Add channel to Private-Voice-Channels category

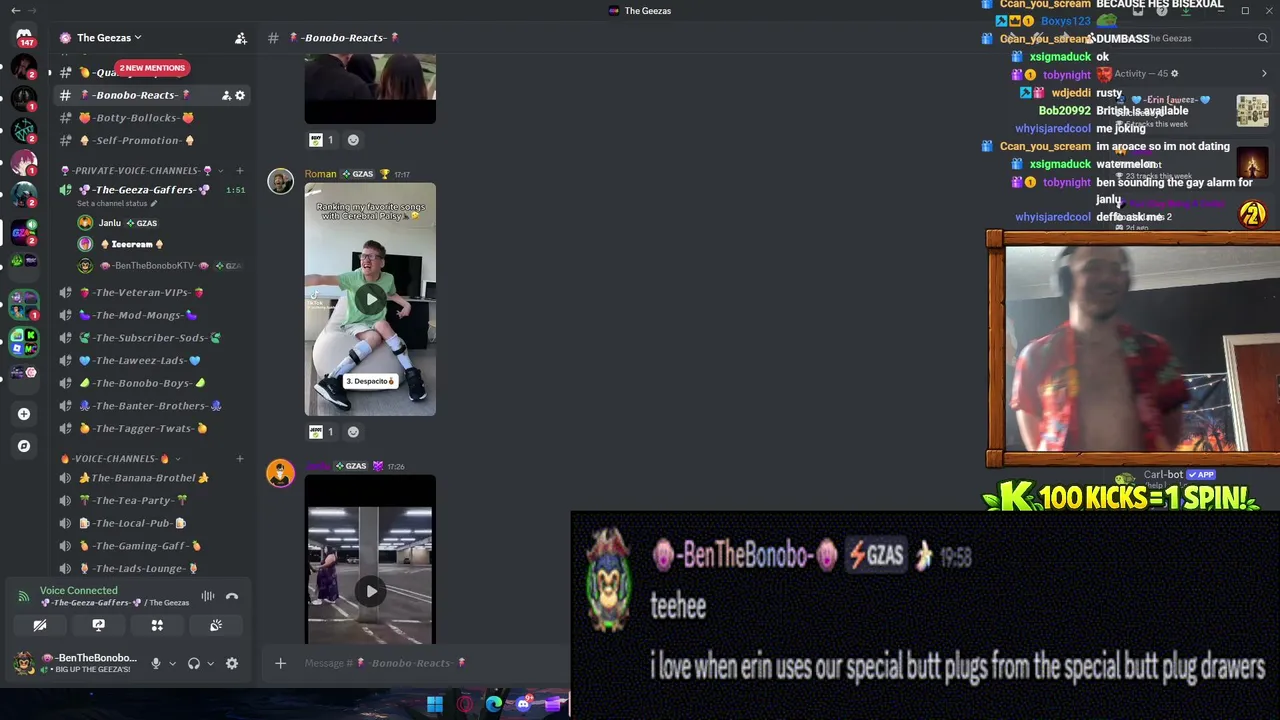(240, 170)
